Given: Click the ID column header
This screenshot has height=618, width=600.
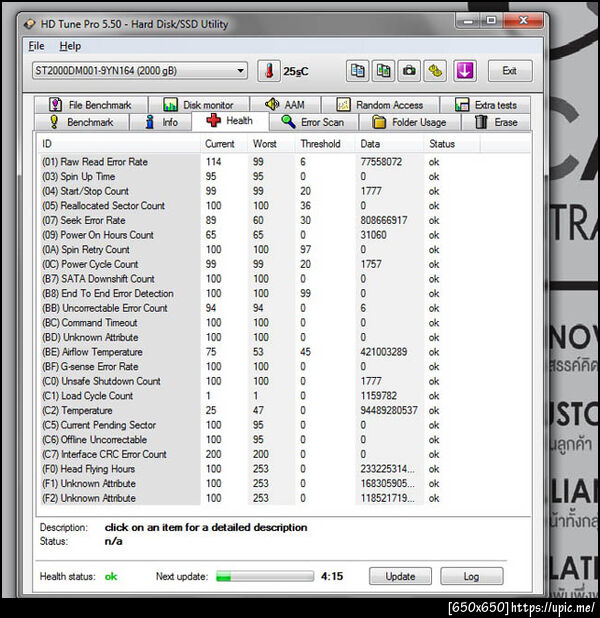Looking at the screenshot, I should coord(118,144).
